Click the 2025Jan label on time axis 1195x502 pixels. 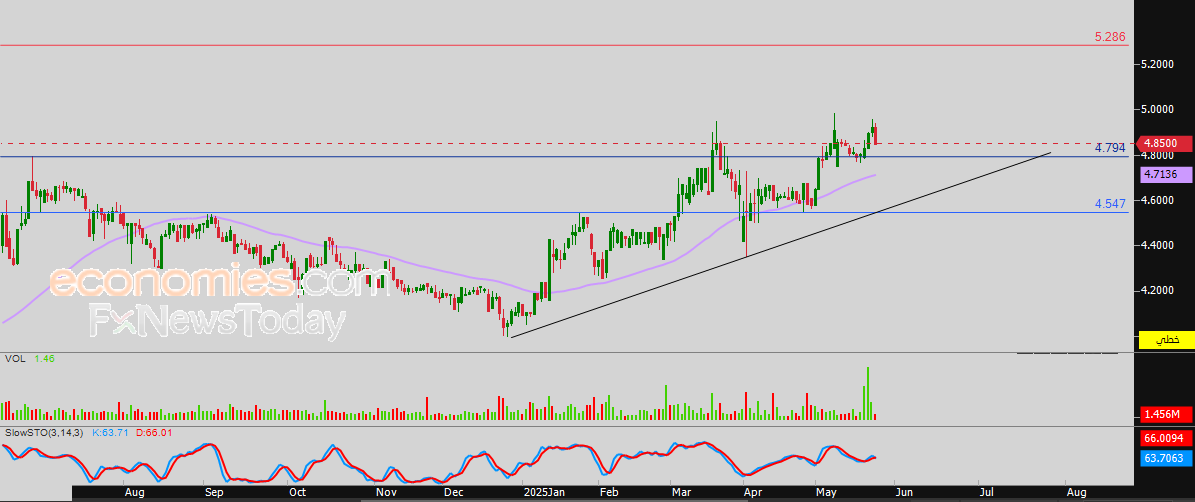coord(544,493)
